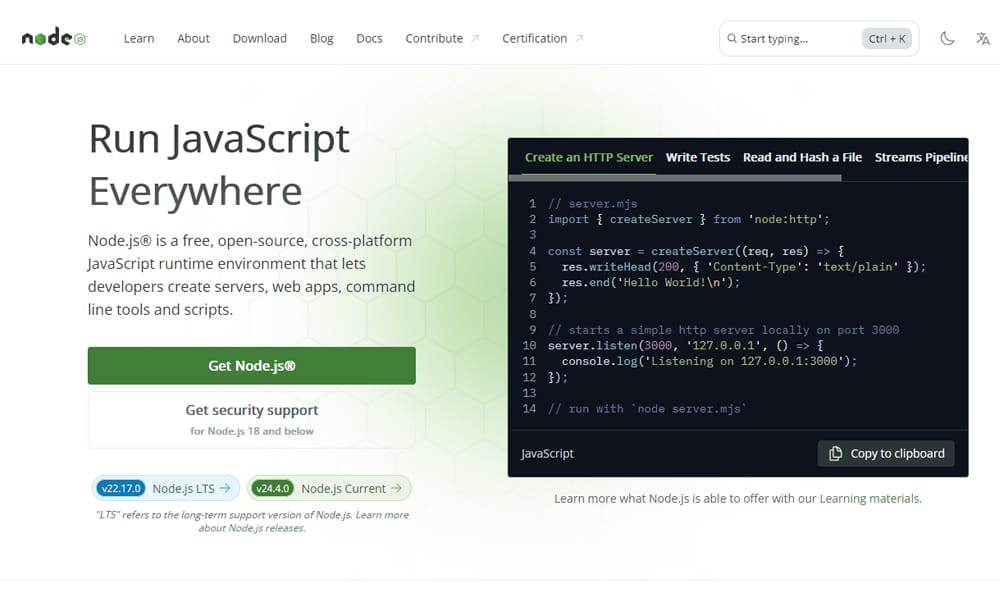Select the Streams Pipeline tab
This screenshot has height=600, width=1000.
pos(921,157)
